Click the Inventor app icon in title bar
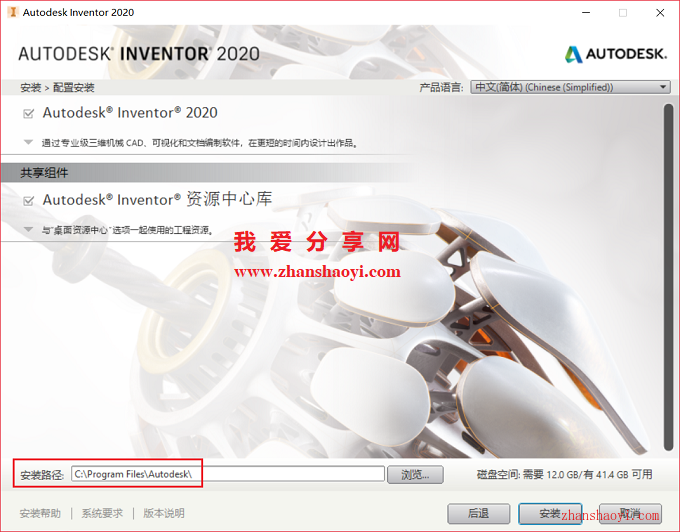The width and height of the screenshot is (680, 532). coord(13,12)
